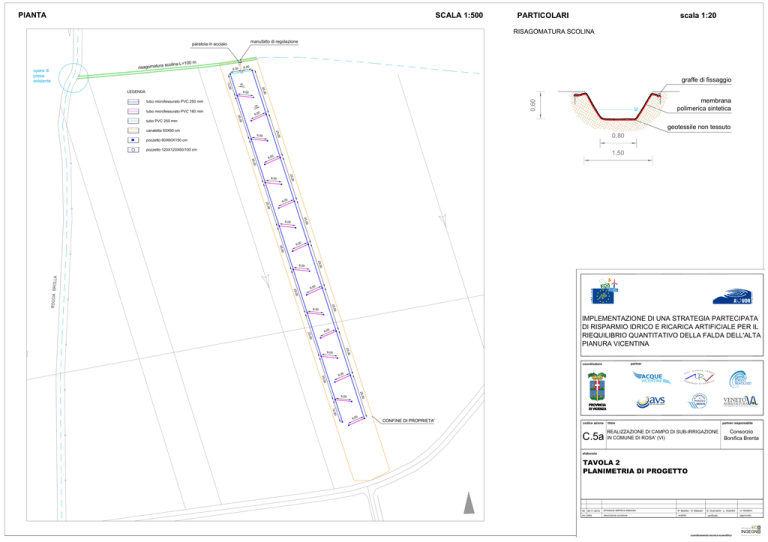
Task: Click the pozzetto 60X60X100 legend symbol
Action: 133,141
